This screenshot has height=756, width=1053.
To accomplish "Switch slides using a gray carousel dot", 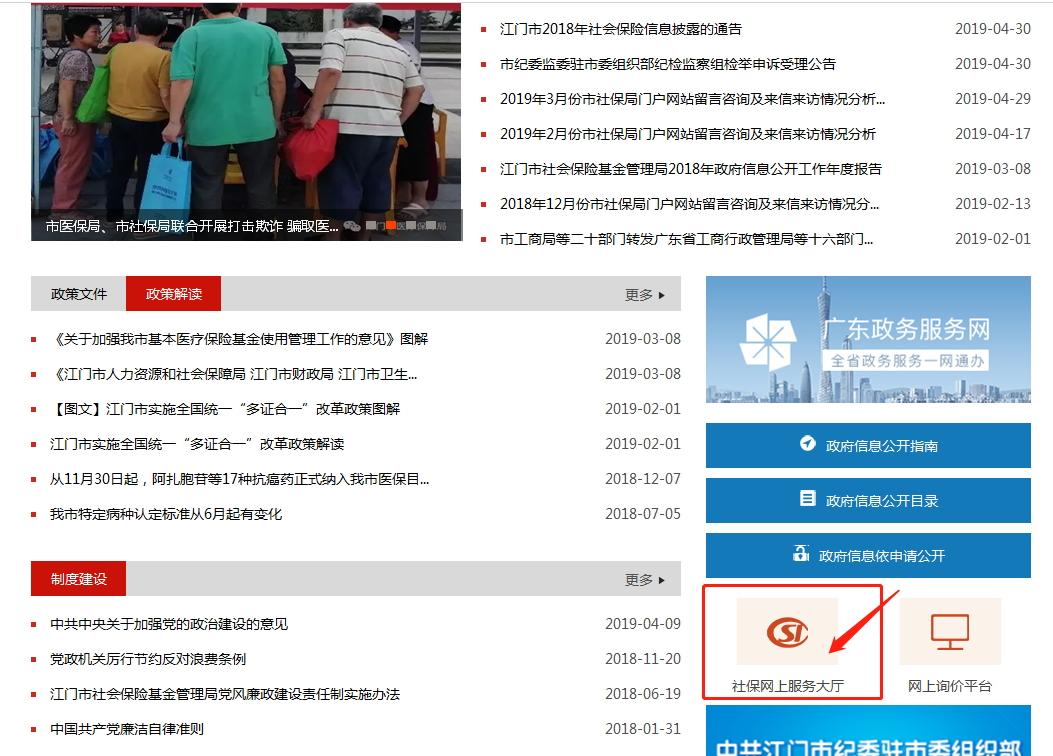I will (370, 226).
